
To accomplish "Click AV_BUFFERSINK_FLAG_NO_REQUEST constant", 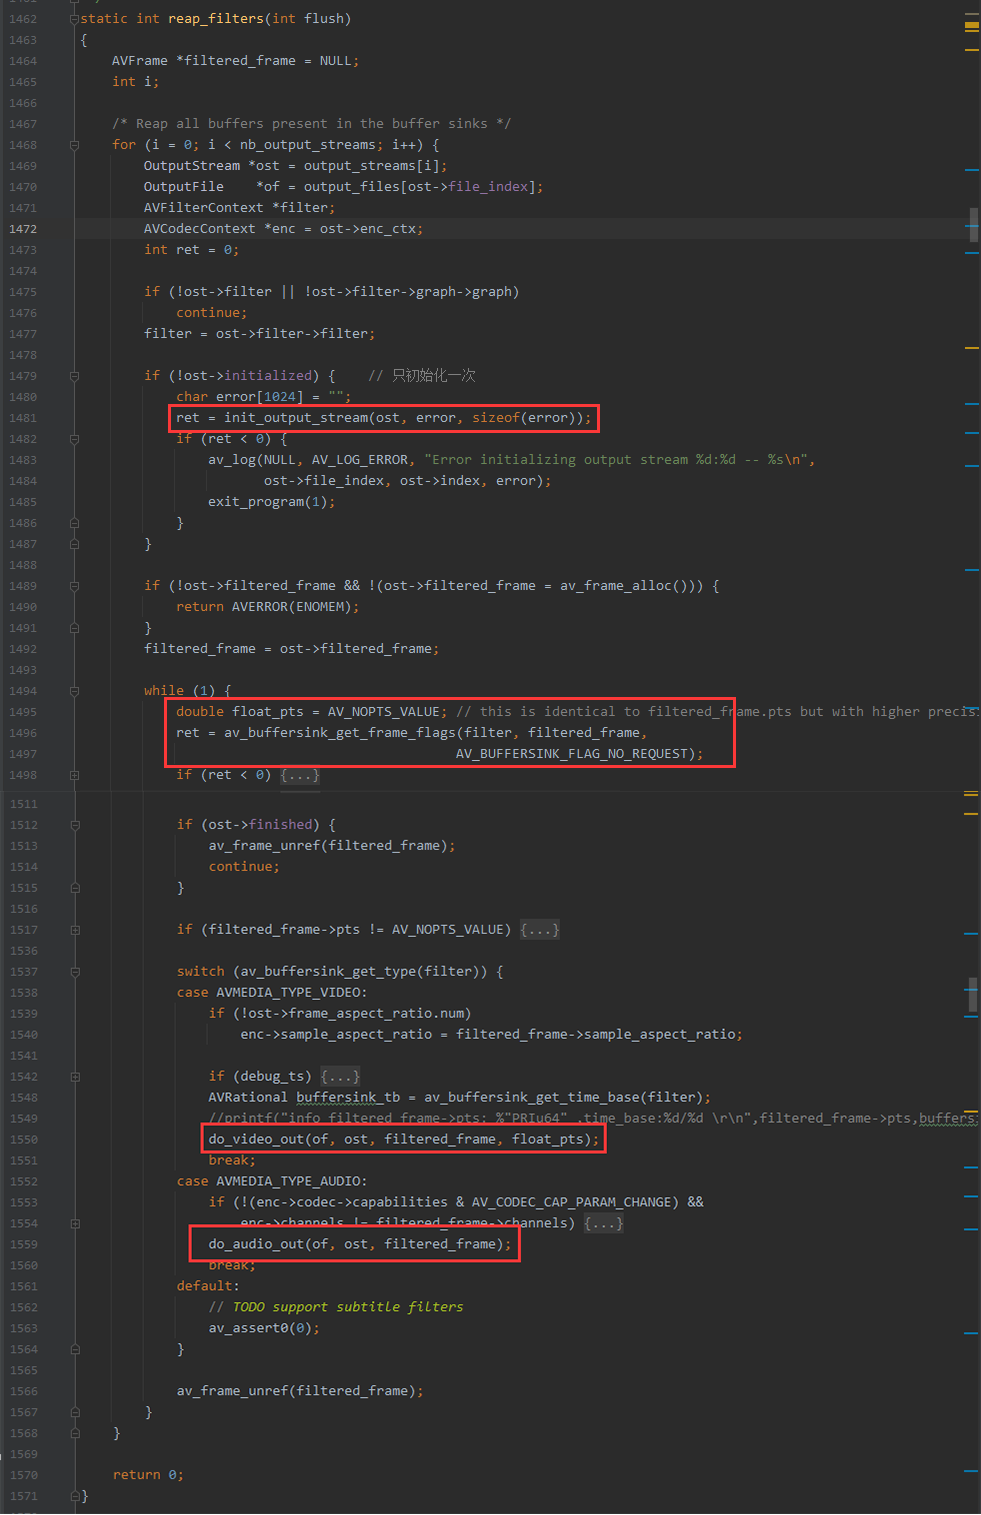I will 572,754.
